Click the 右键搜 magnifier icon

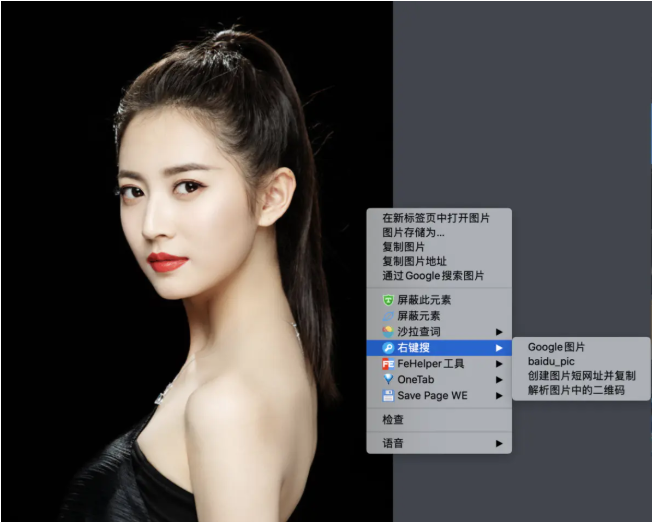pyautogui.click(x=388, y=348)
